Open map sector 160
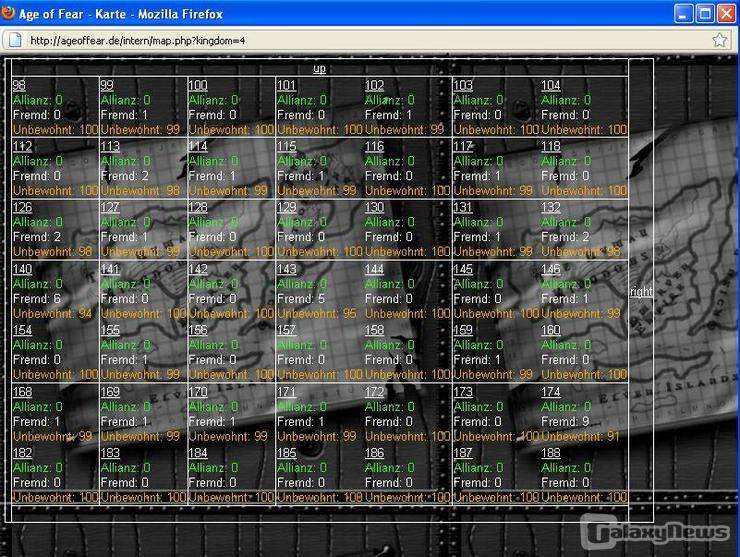 (x=551, y=330)
